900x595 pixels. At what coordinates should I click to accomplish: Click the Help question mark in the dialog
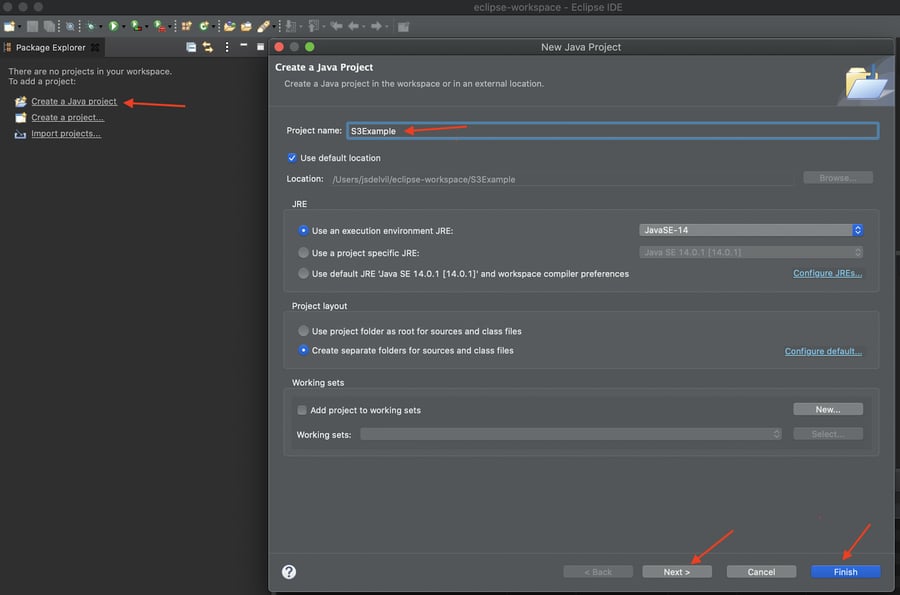289,571
